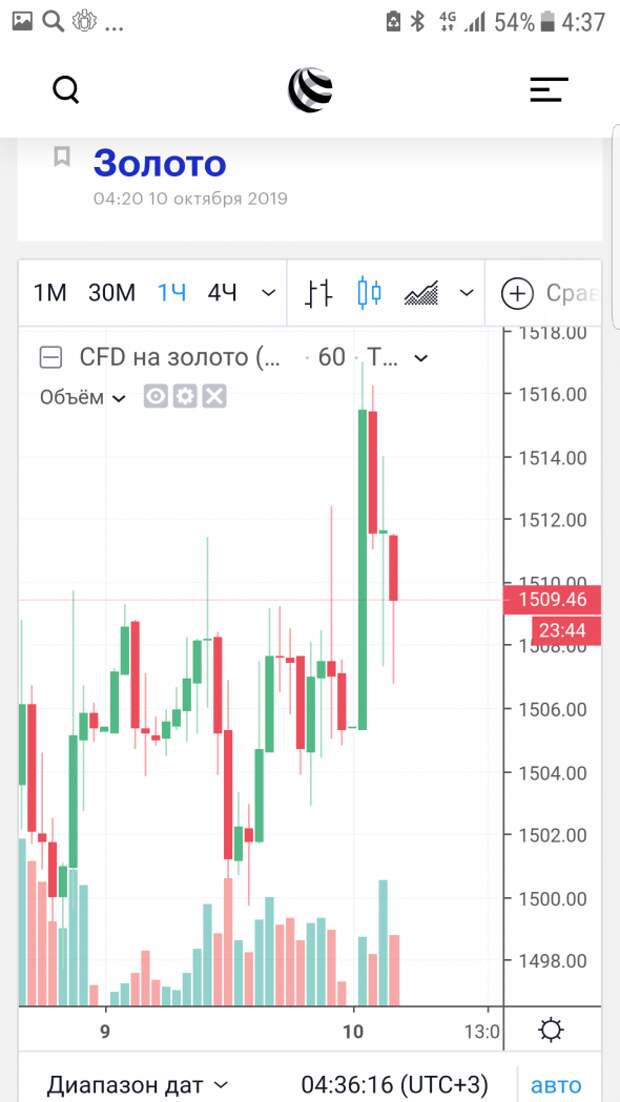Collapse the CFD на золото legend box

click(51, 358)
